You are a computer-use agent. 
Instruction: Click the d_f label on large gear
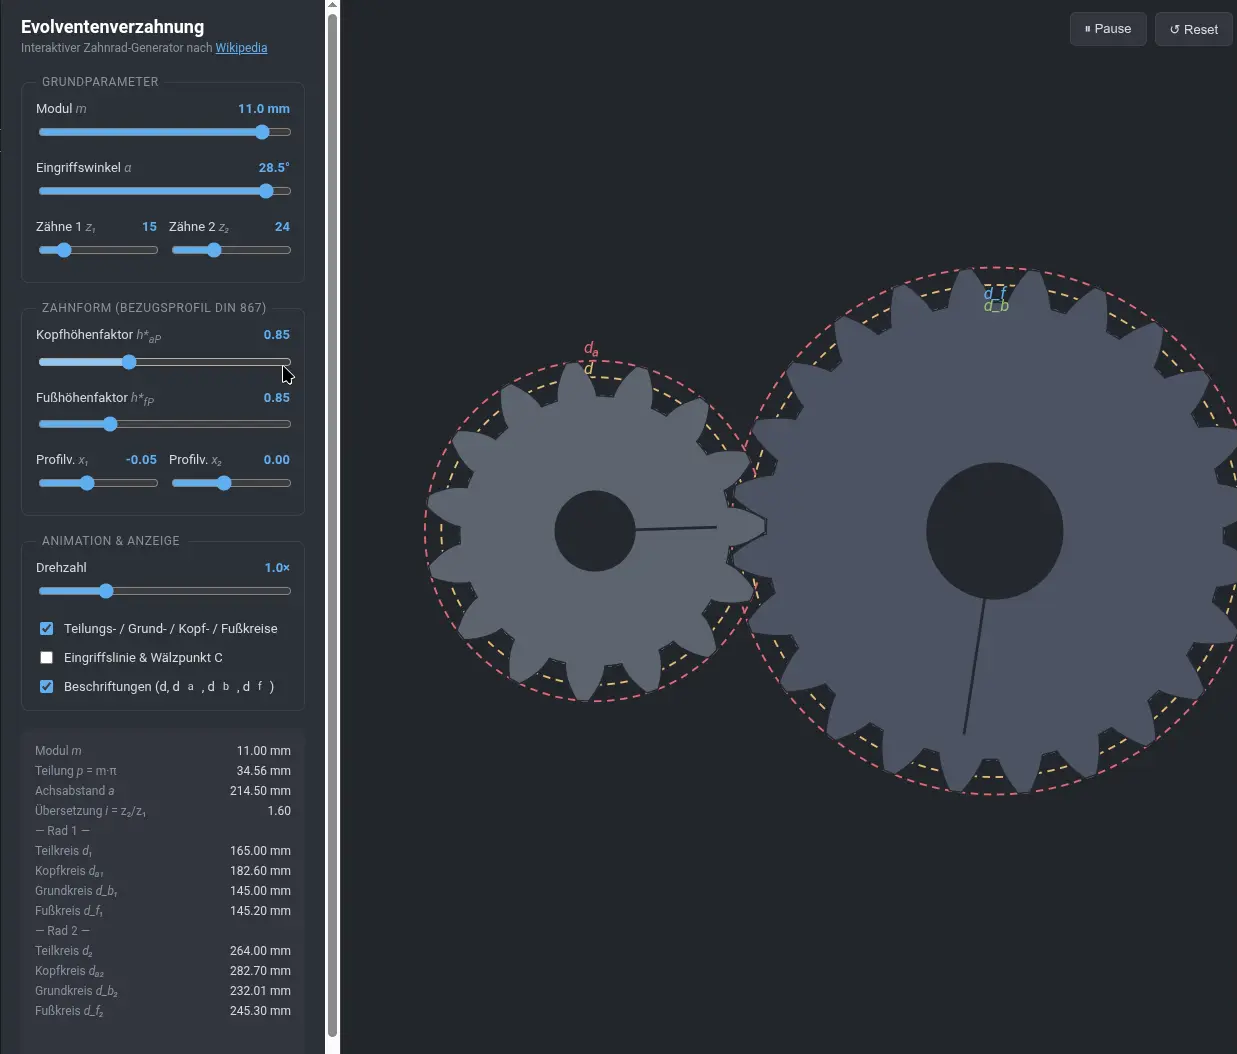(x=995, y=293)
